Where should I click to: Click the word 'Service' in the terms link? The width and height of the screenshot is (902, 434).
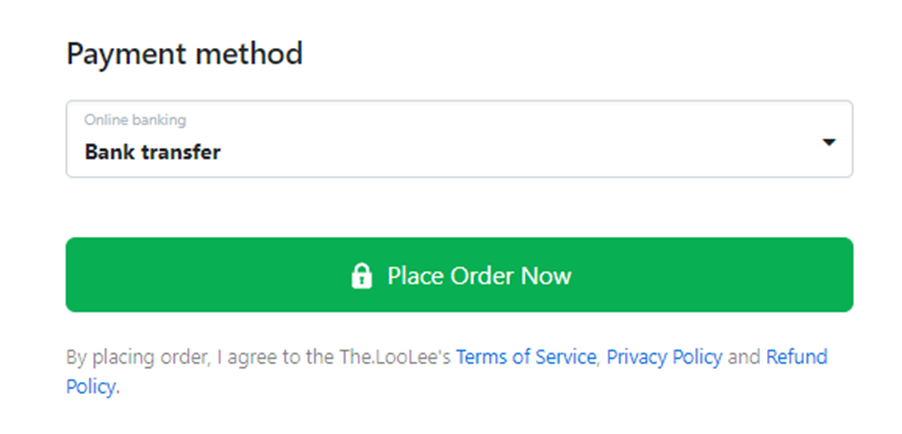click(564, 357)
